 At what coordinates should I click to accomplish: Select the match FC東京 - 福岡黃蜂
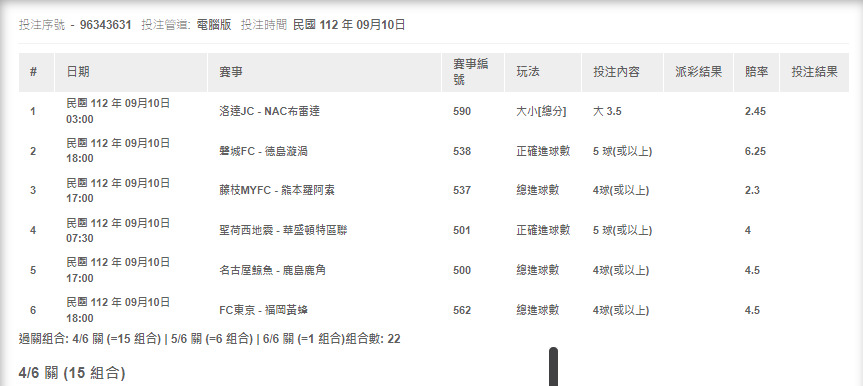(x=263, y=310)
